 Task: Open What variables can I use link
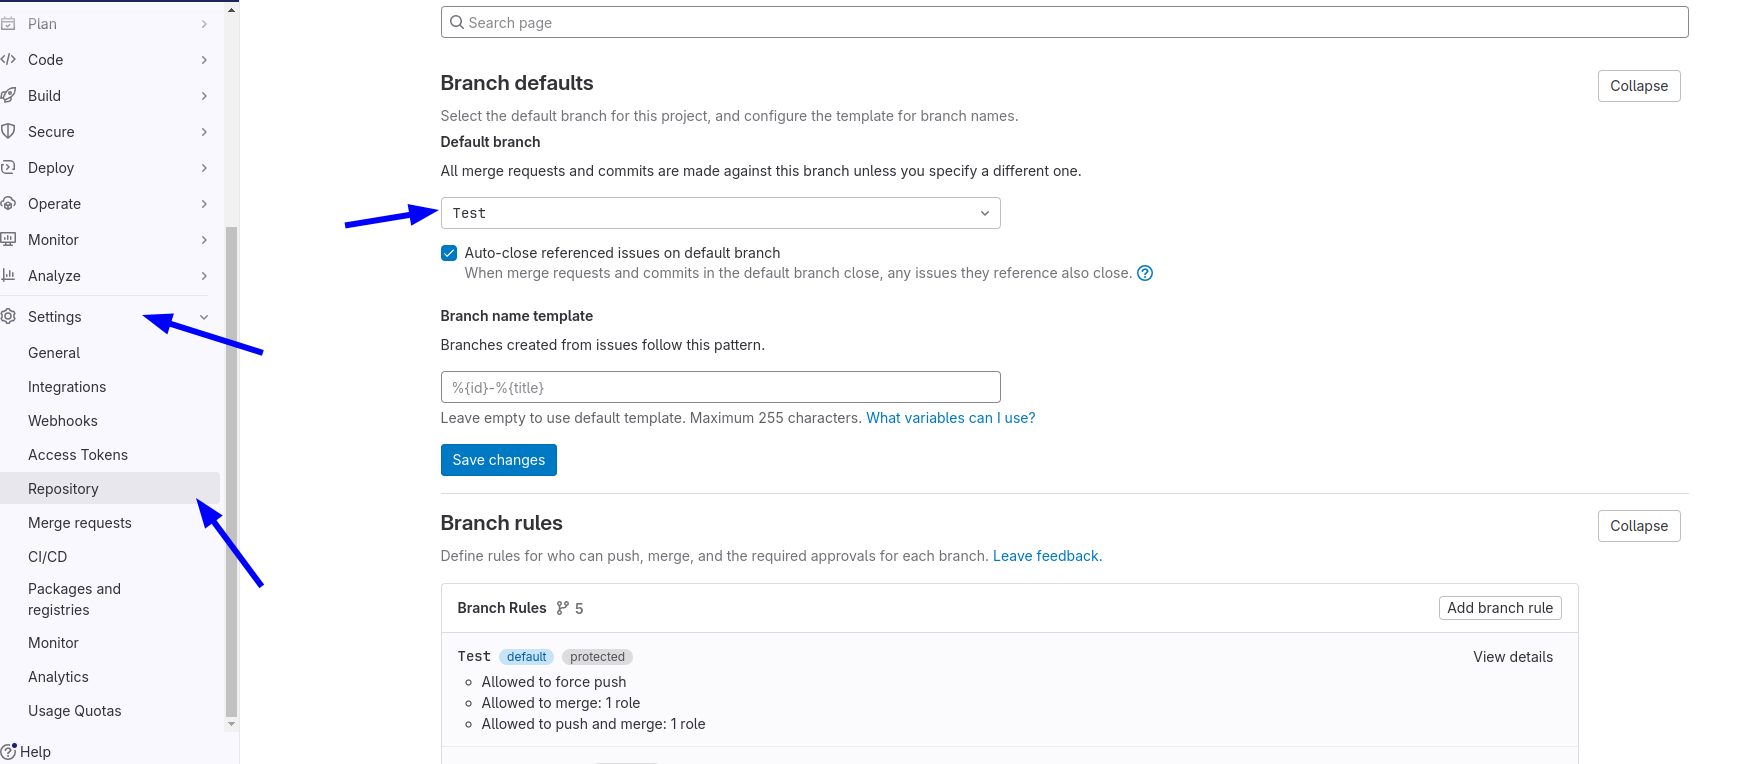tap(950, 418)
